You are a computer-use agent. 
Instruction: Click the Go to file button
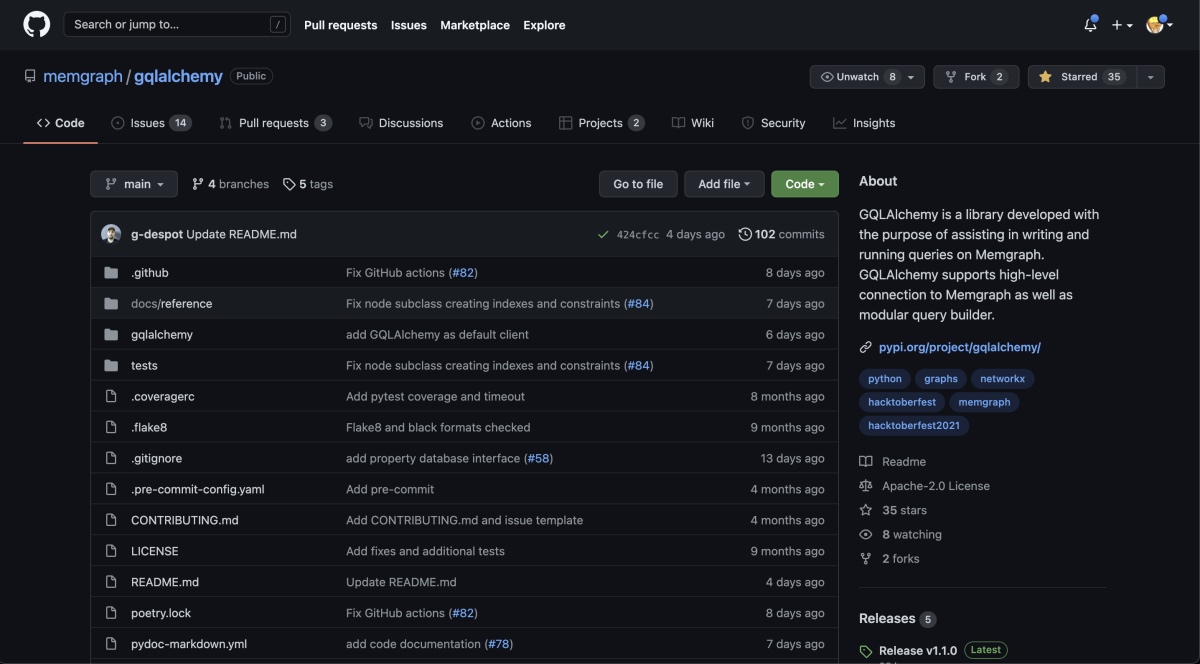point(638,184)
